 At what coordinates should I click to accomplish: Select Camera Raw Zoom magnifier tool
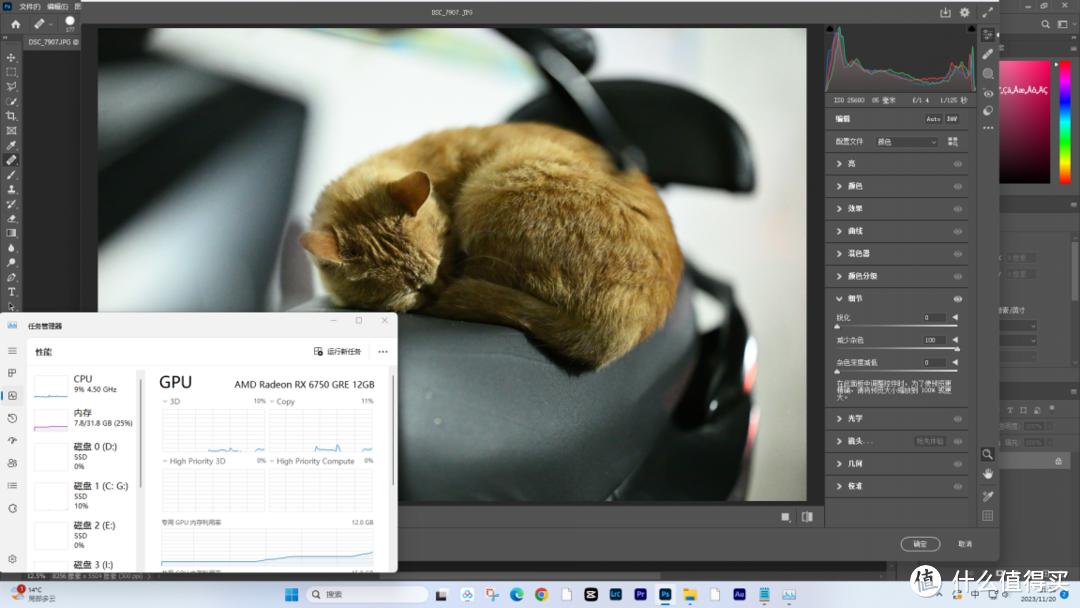pyautogui.click(x=987, y=454)
